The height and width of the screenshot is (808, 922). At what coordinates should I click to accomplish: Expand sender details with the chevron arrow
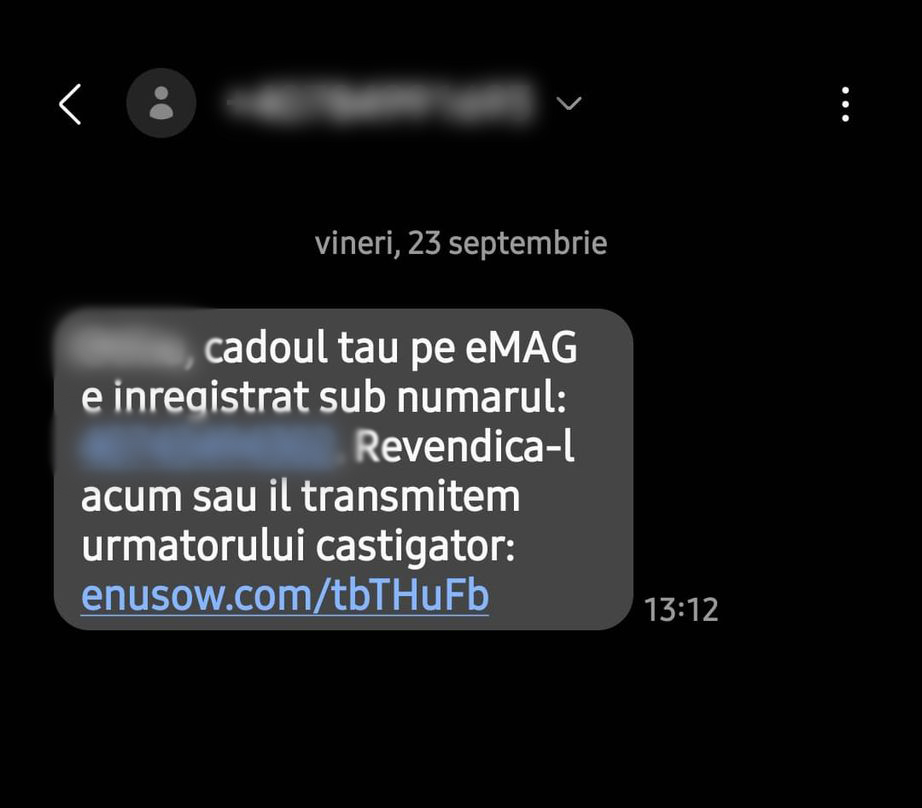pyautogui.click(x=569, y=103)
